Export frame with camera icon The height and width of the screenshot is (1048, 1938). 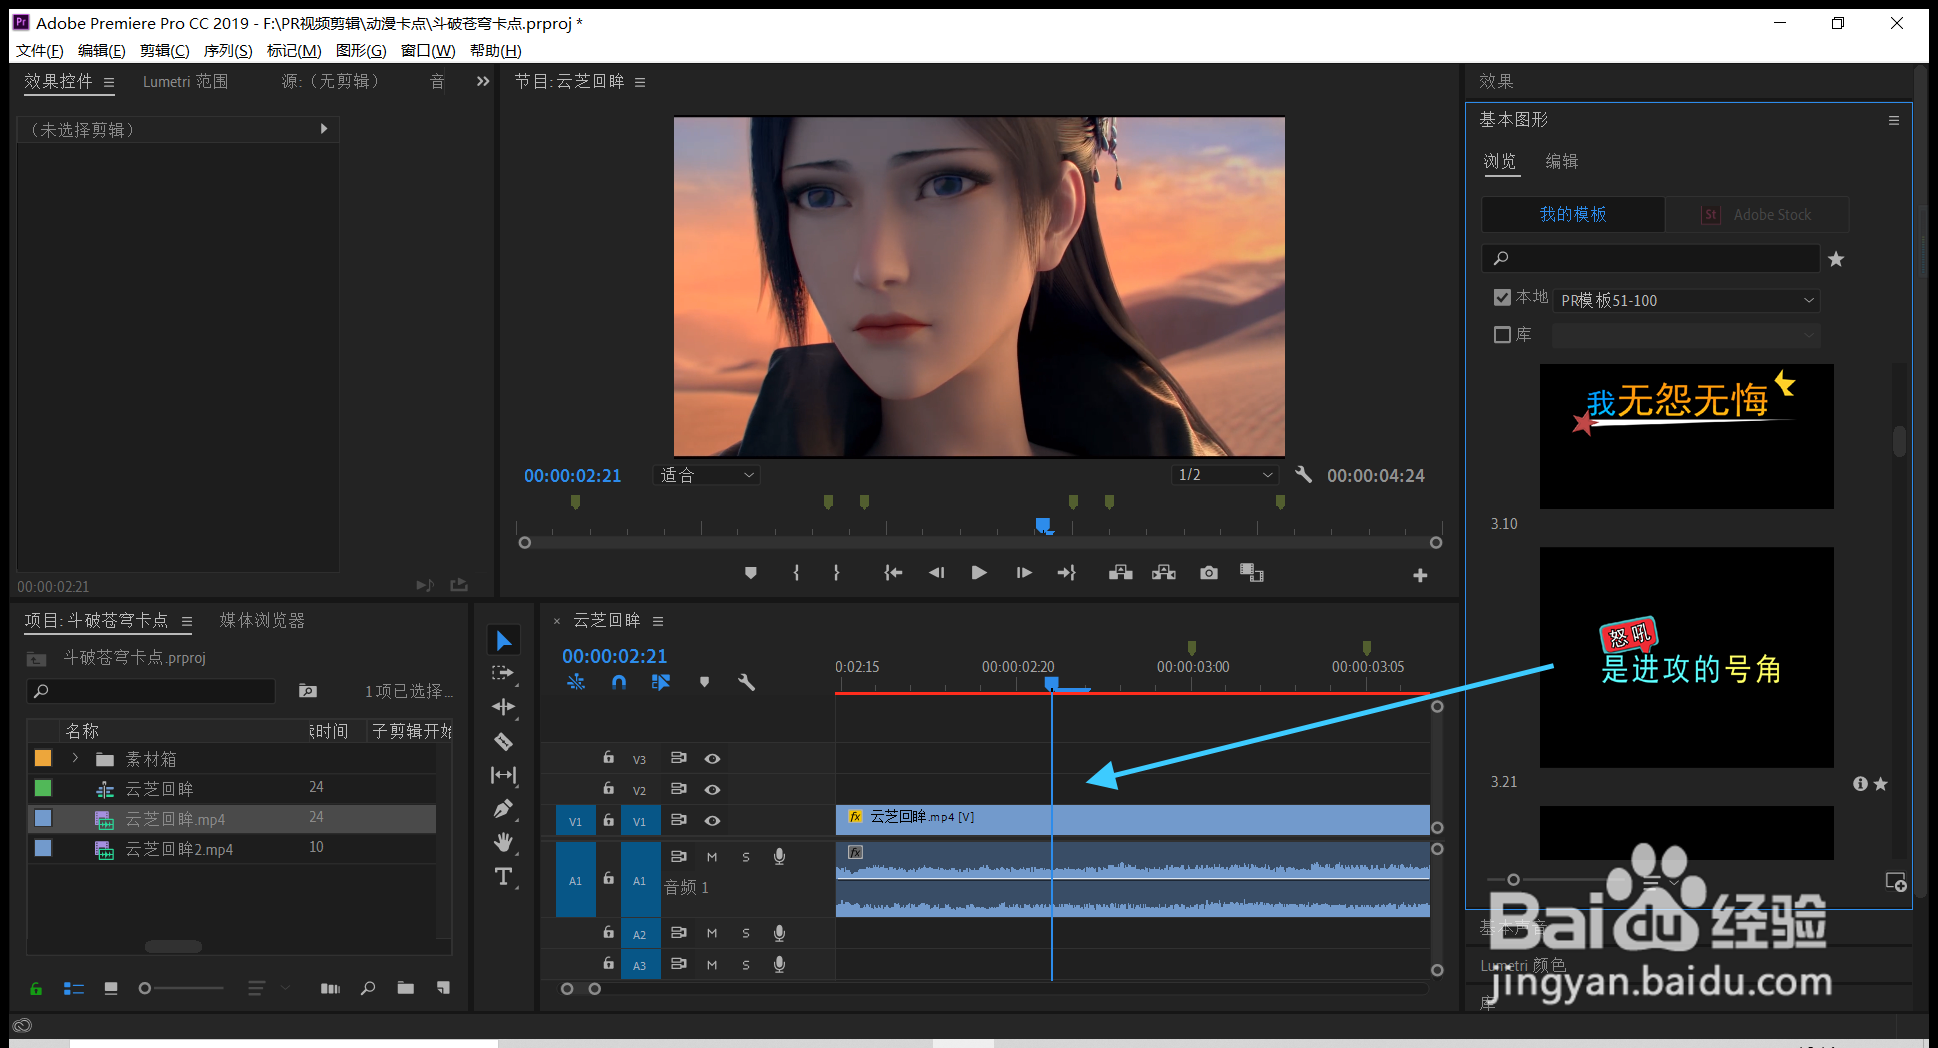[x=1209, y=573]
